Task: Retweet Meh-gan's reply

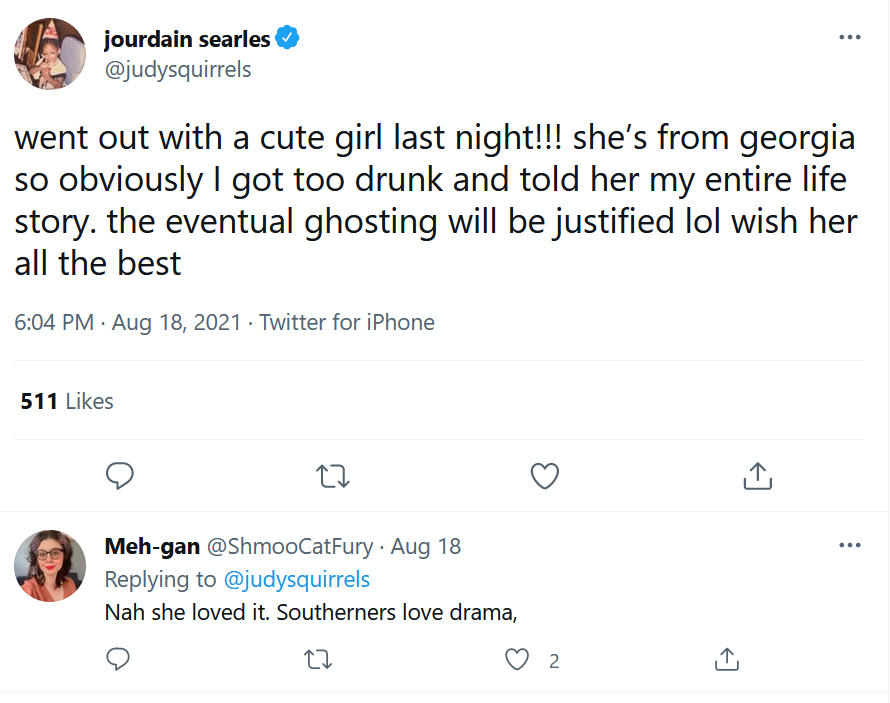Action: pyautogui.click(x=318, y=660)
